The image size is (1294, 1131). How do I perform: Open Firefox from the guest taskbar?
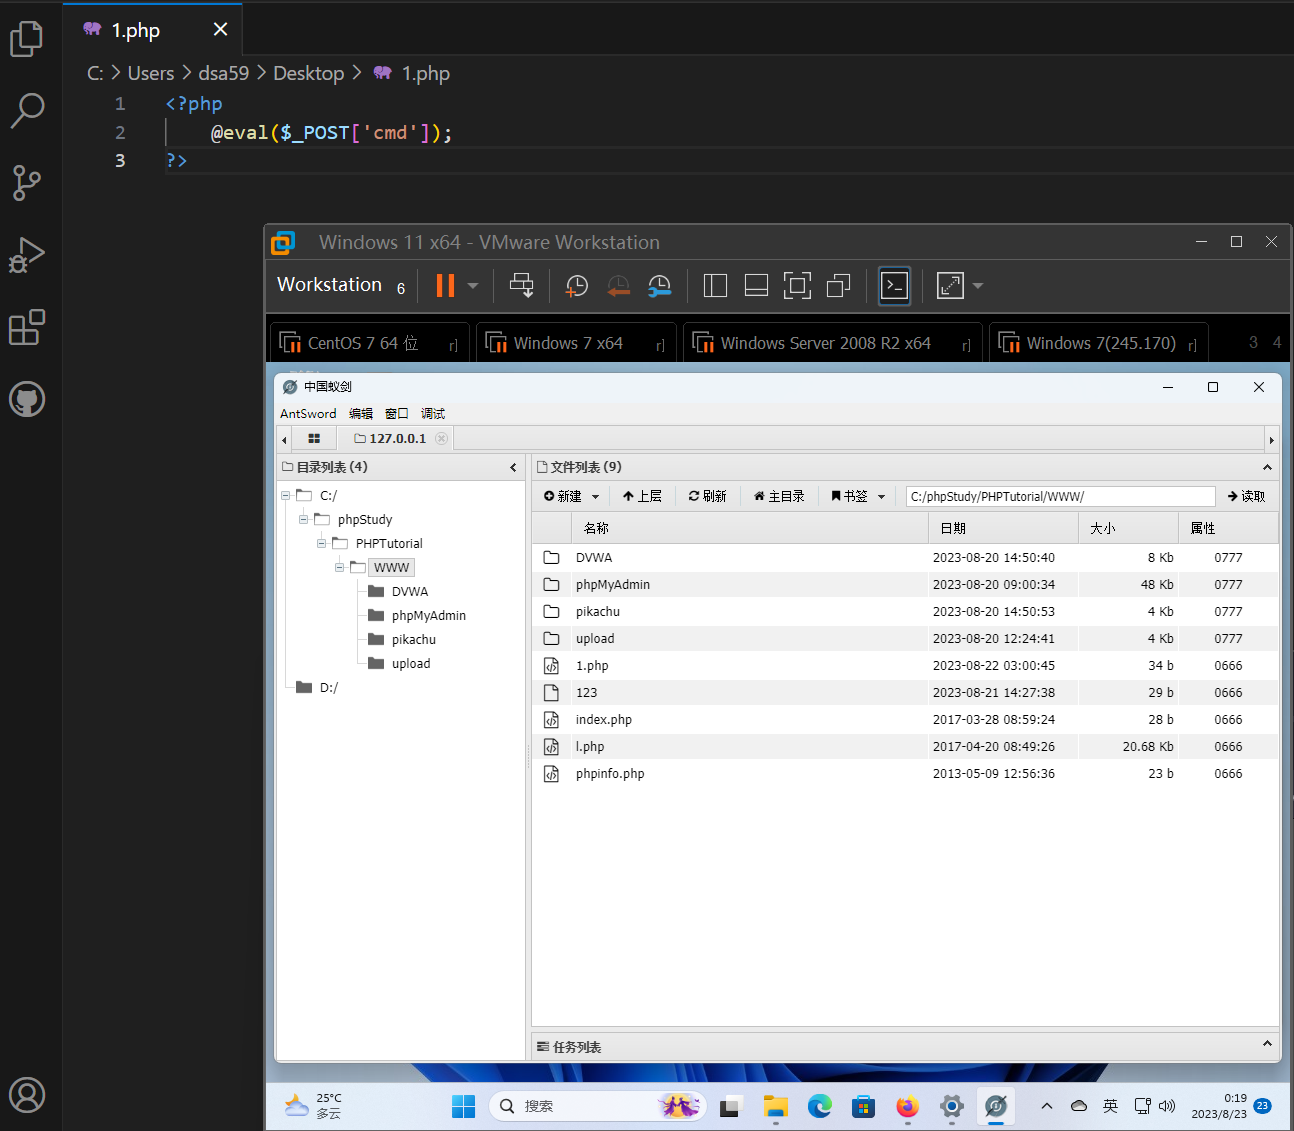907,1106
